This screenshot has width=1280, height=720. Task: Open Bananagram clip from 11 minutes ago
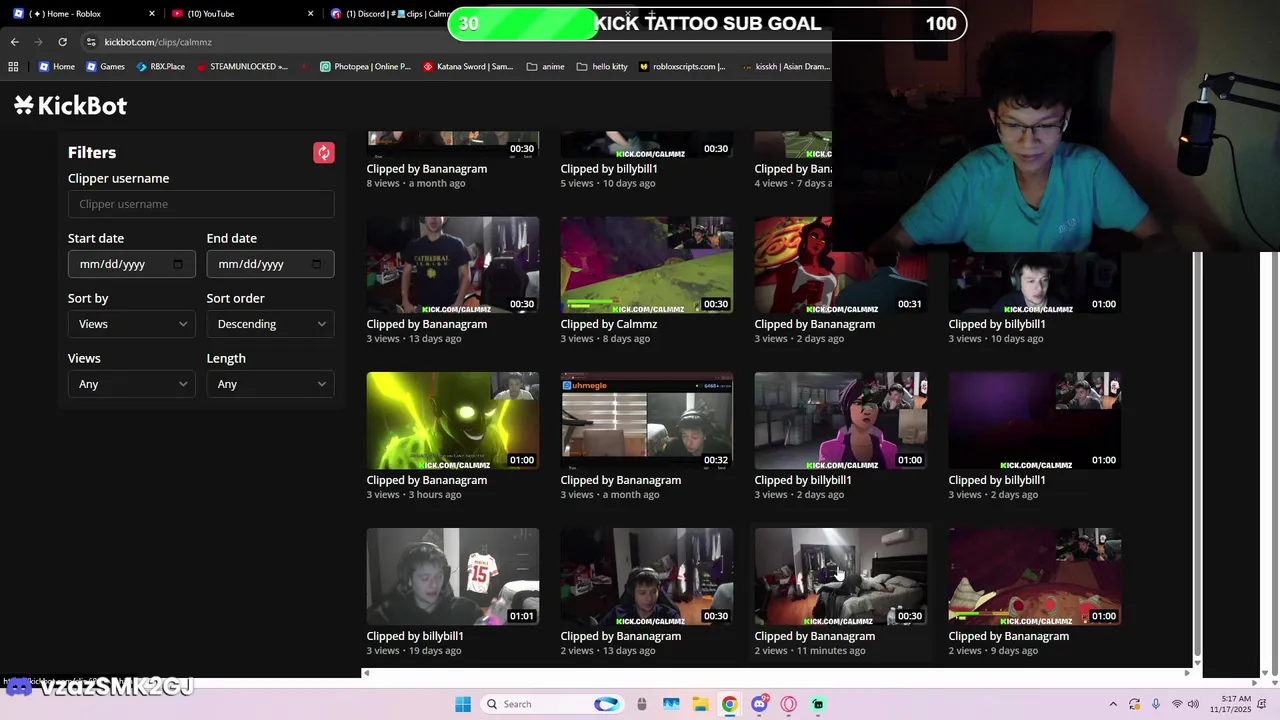tap(841, 577)
